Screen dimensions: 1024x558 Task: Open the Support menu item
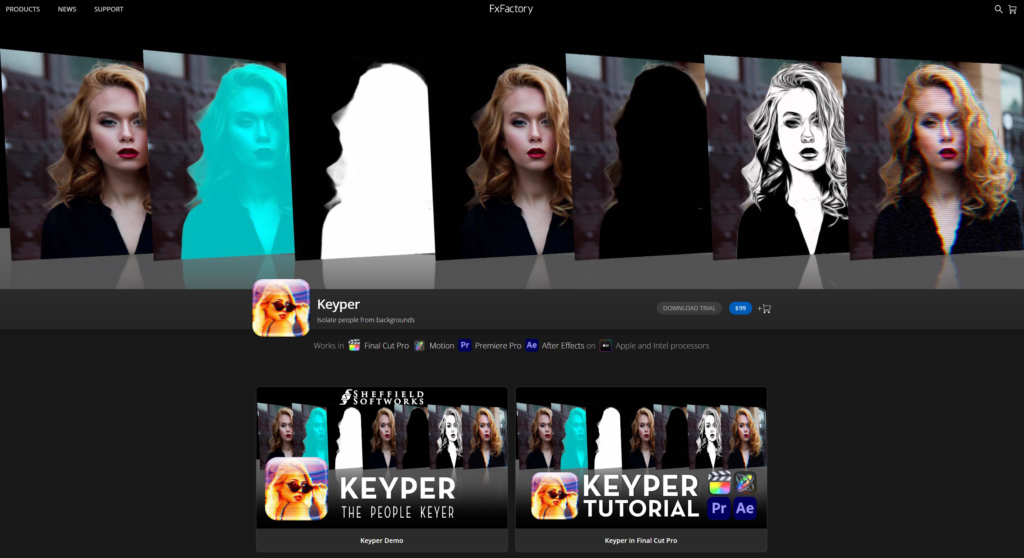(x=108, y=9)
